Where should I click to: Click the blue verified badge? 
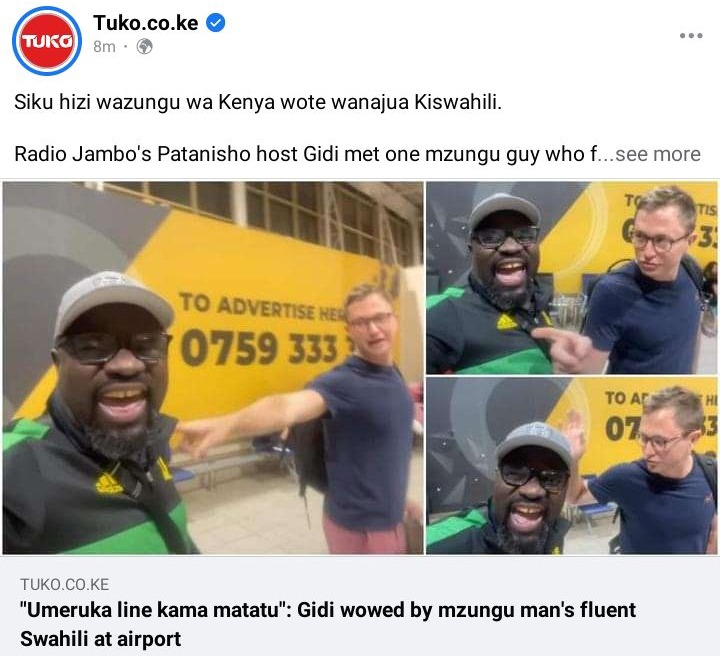click(x=215, y=22)
